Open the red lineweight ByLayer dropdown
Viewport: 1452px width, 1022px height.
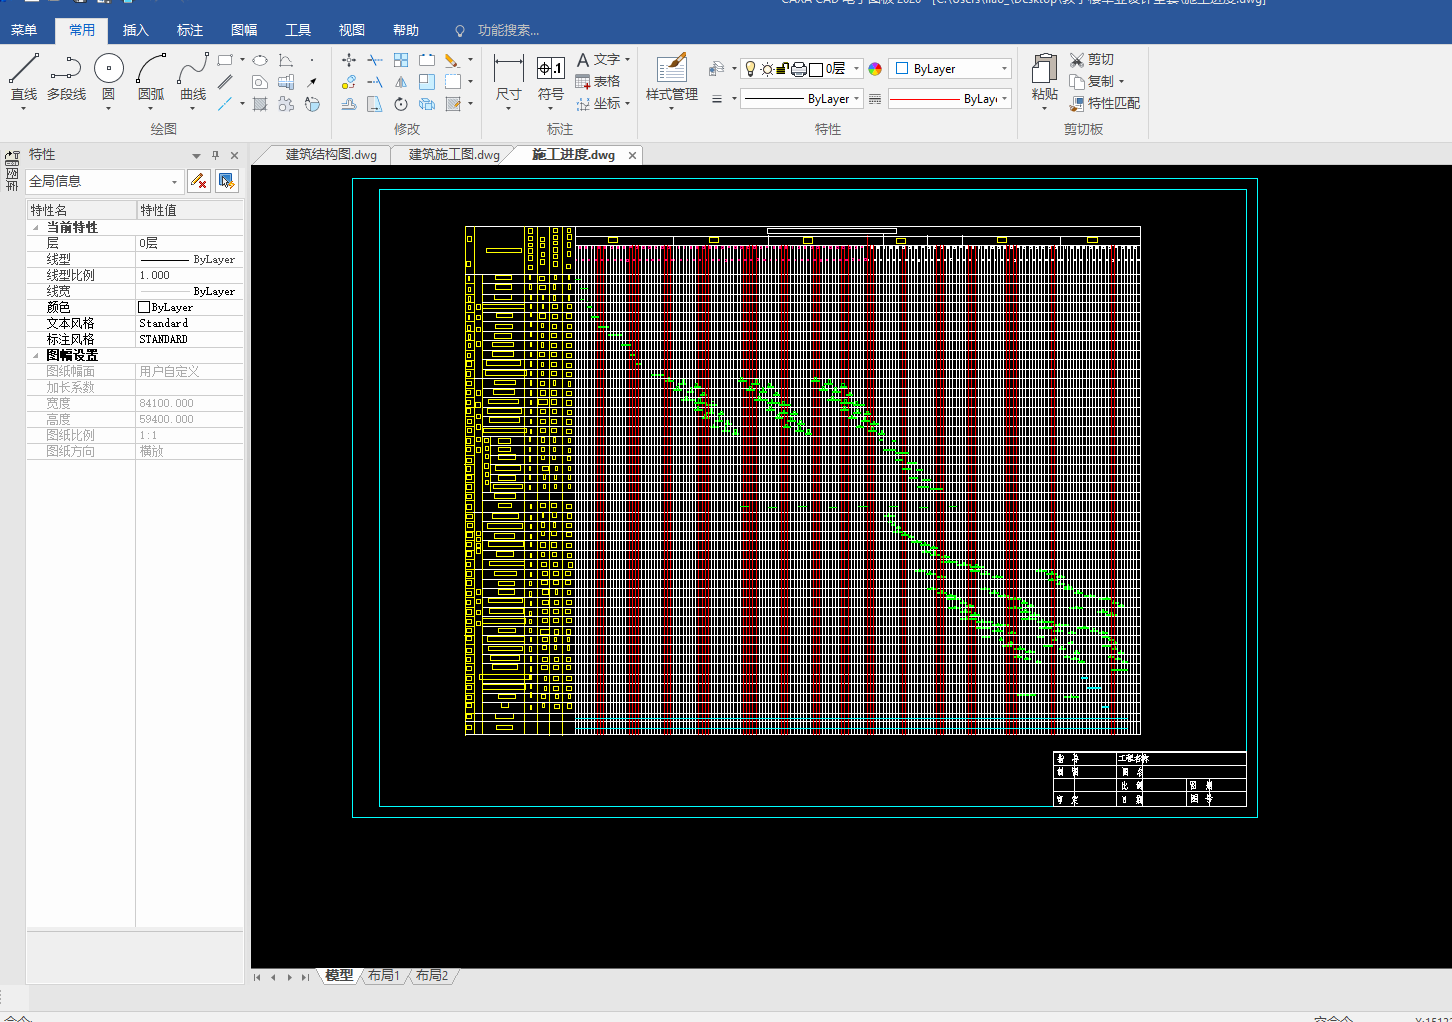[x=1004, y=99]
